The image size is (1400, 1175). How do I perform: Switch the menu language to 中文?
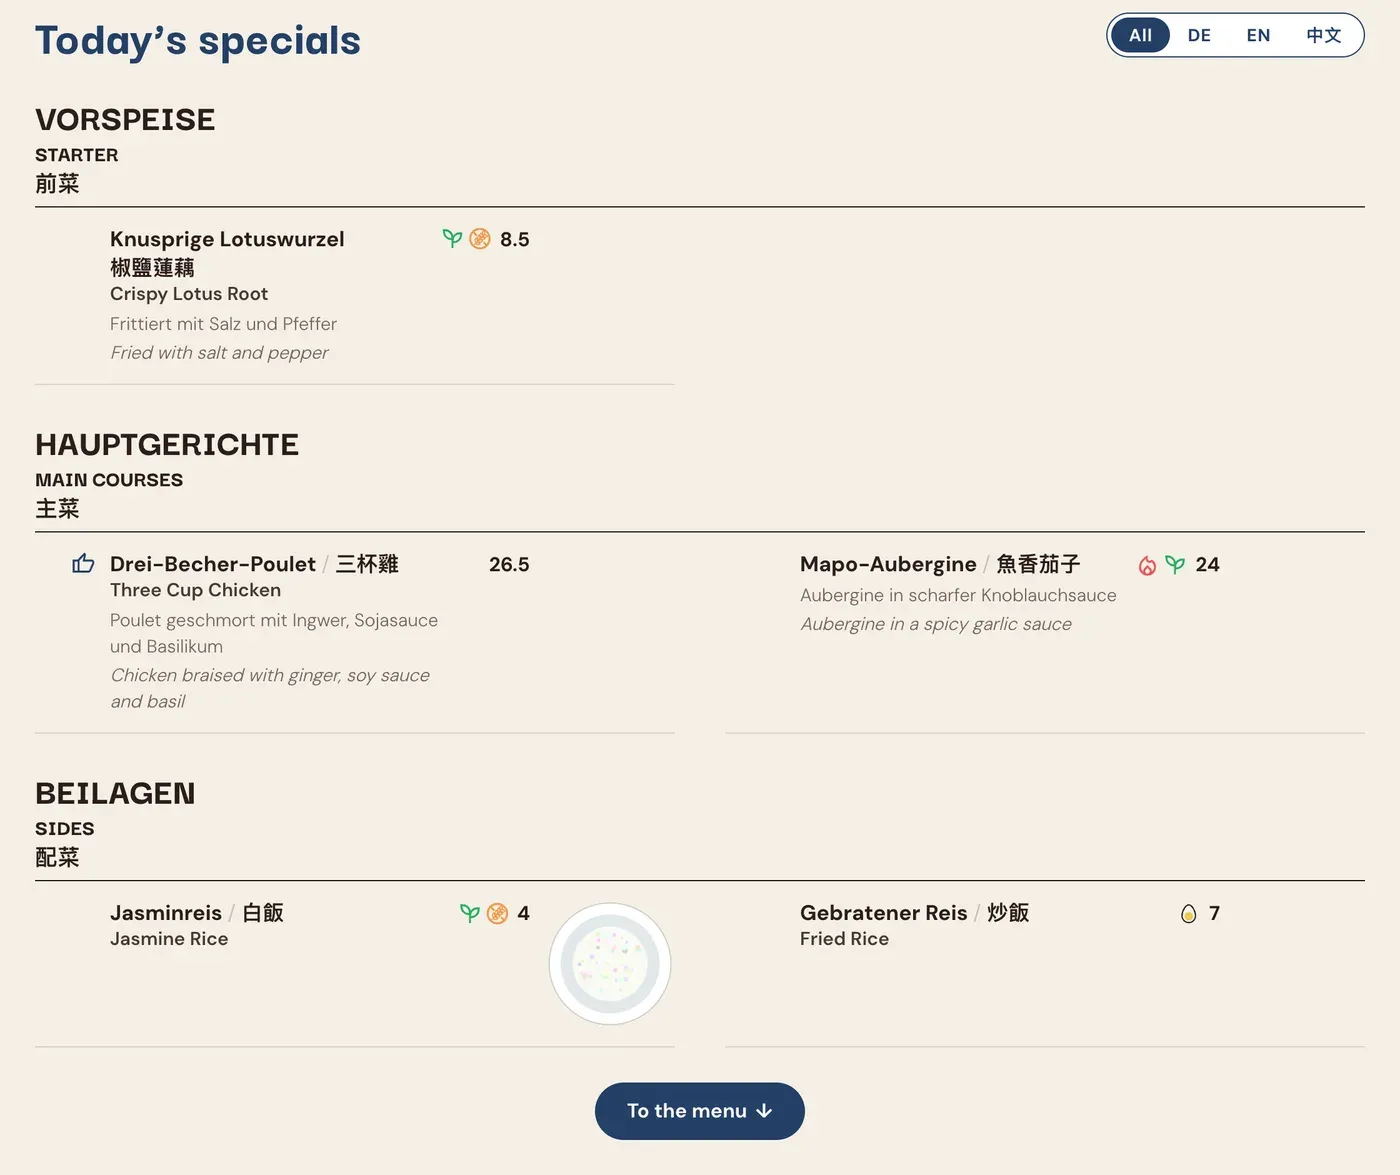pos(1323,35)
